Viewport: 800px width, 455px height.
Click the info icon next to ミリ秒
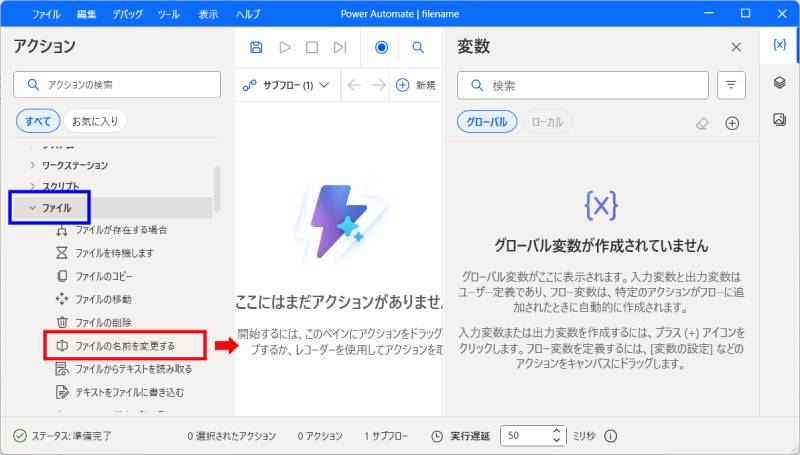click(x=610, y=436)
